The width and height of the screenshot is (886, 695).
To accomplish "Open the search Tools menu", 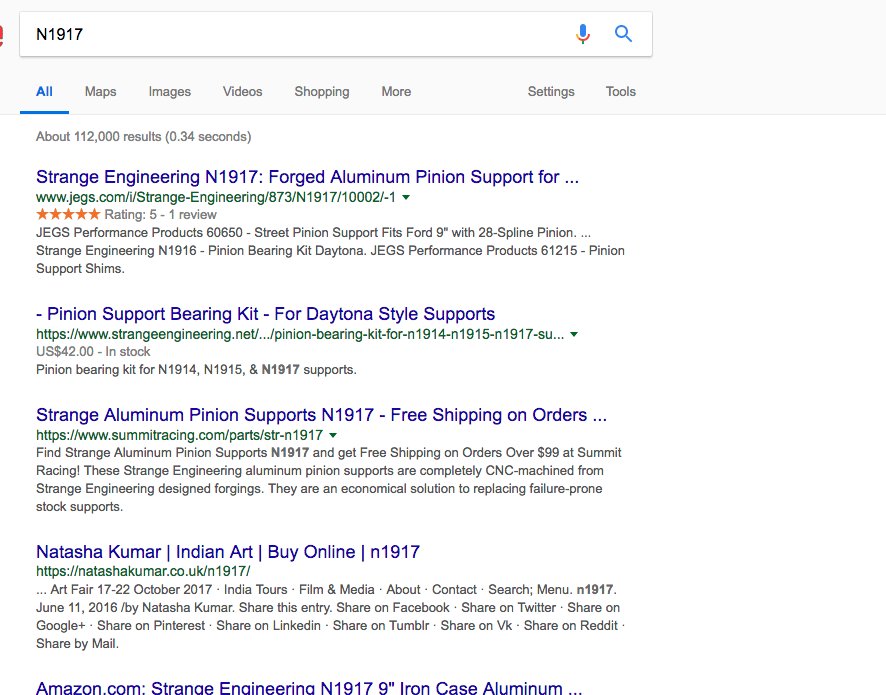I will (x=620, y=92).
